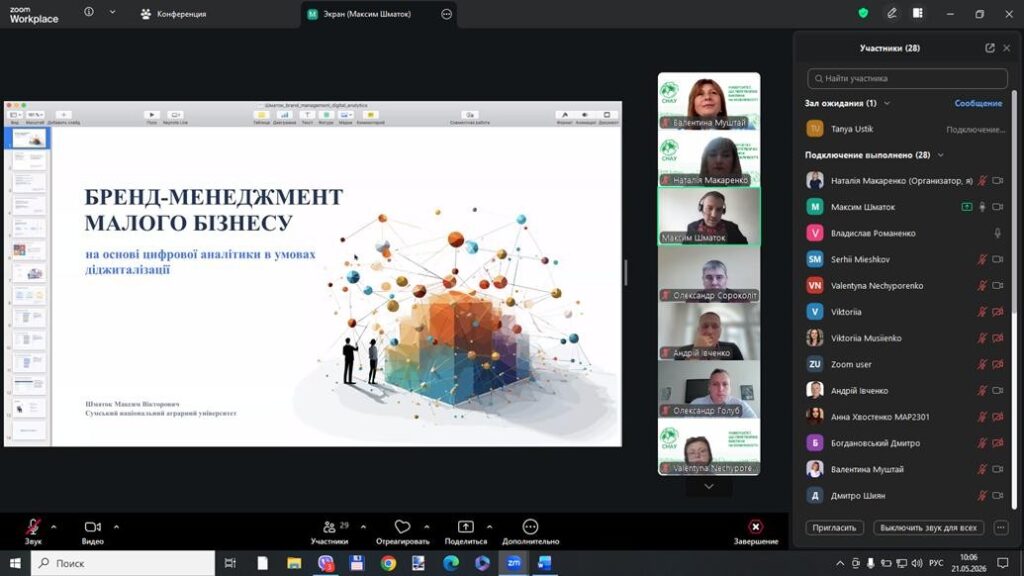Open the Отреагировать reactions button

402,531
